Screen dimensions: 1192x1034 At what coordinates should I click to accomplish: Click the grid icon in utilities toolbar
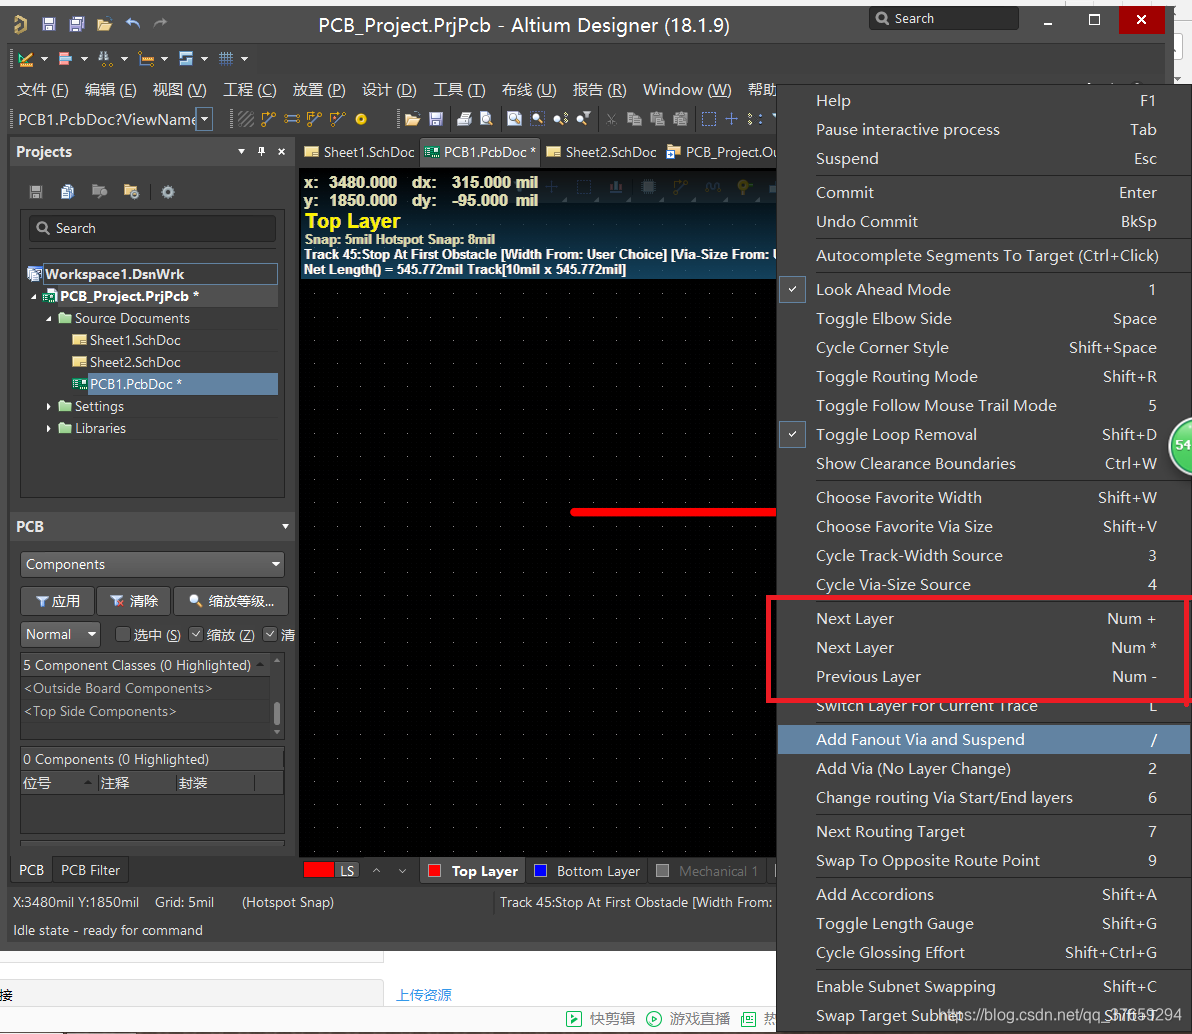coord(226,58)
